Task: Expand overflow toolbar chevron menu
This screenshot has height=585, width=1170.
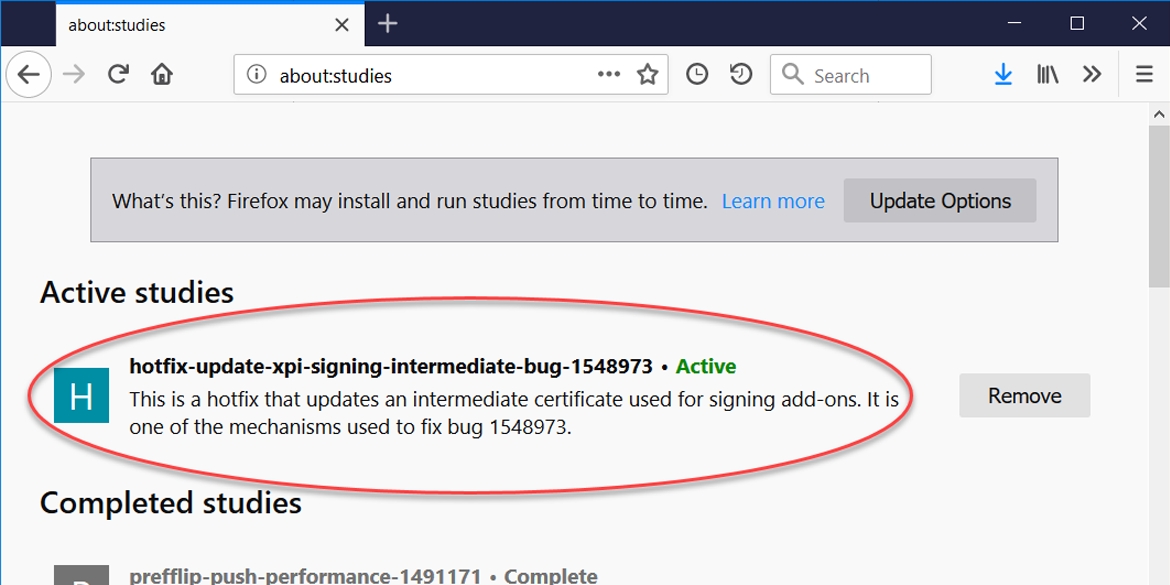Action: pos(1092,74)
